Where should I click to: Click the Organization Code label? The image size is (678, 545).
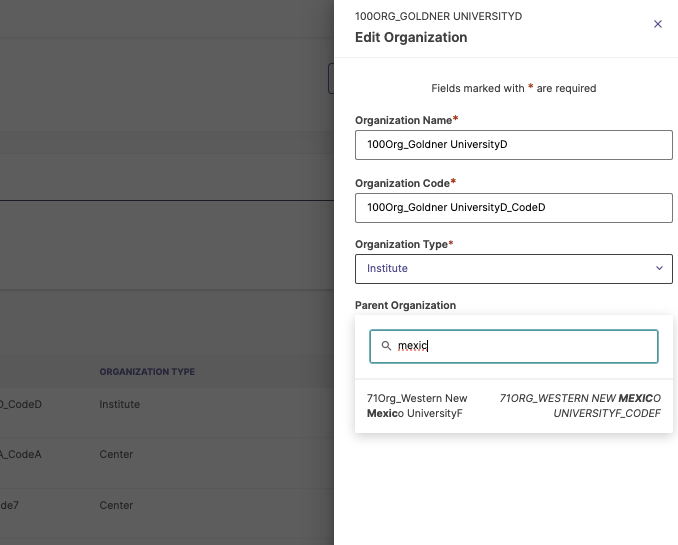(405, 183)
